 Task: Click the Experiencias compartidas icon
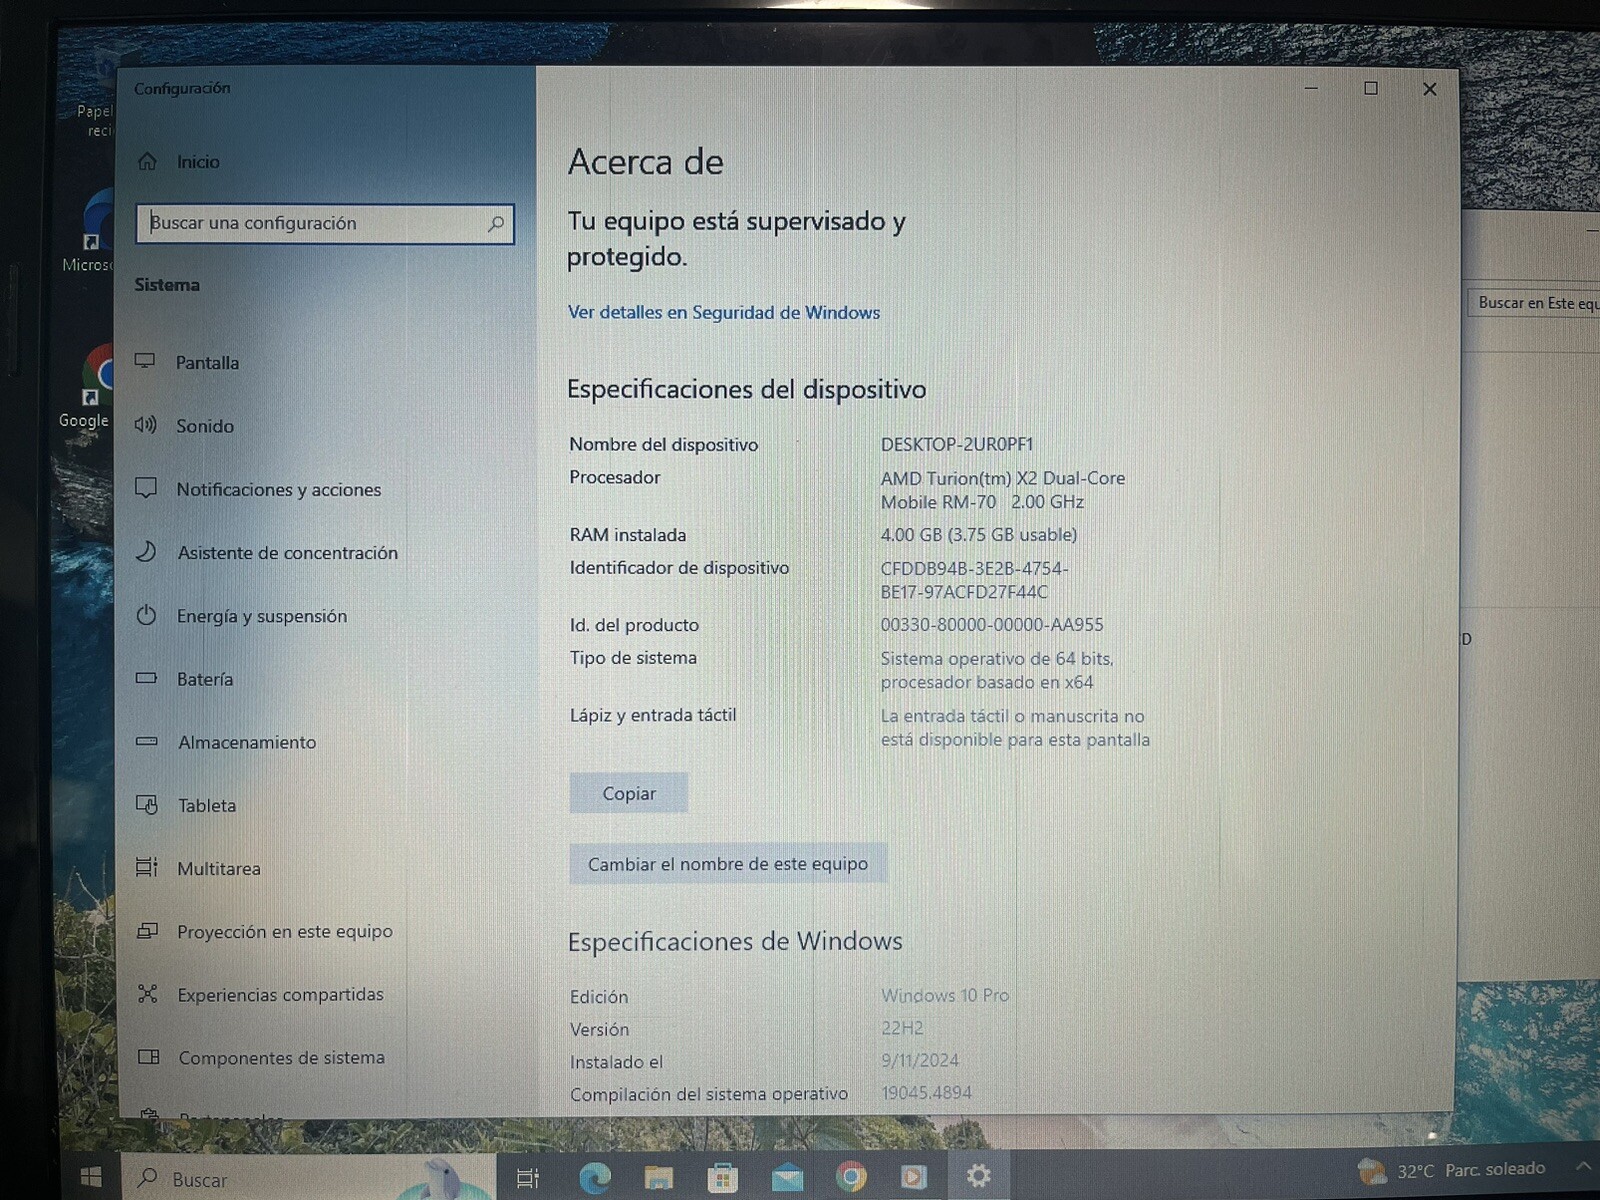(148, 994)
